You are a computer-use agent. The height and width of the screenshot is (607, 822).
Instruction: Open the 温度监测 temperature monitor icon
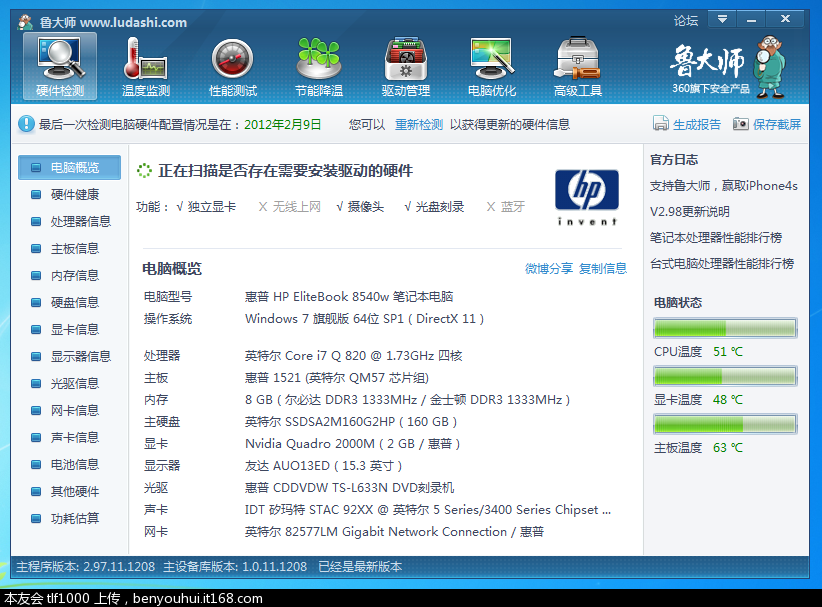coord(146,66)
